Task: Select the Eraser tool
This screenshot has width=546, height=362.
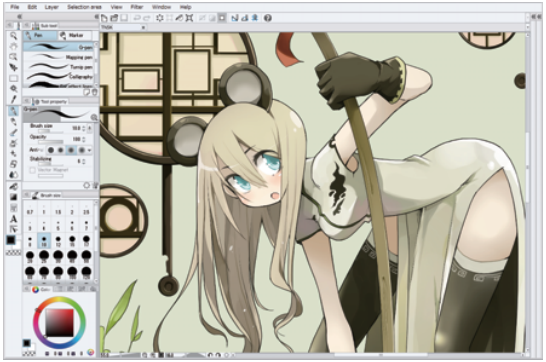Action: tap(14, 164)
